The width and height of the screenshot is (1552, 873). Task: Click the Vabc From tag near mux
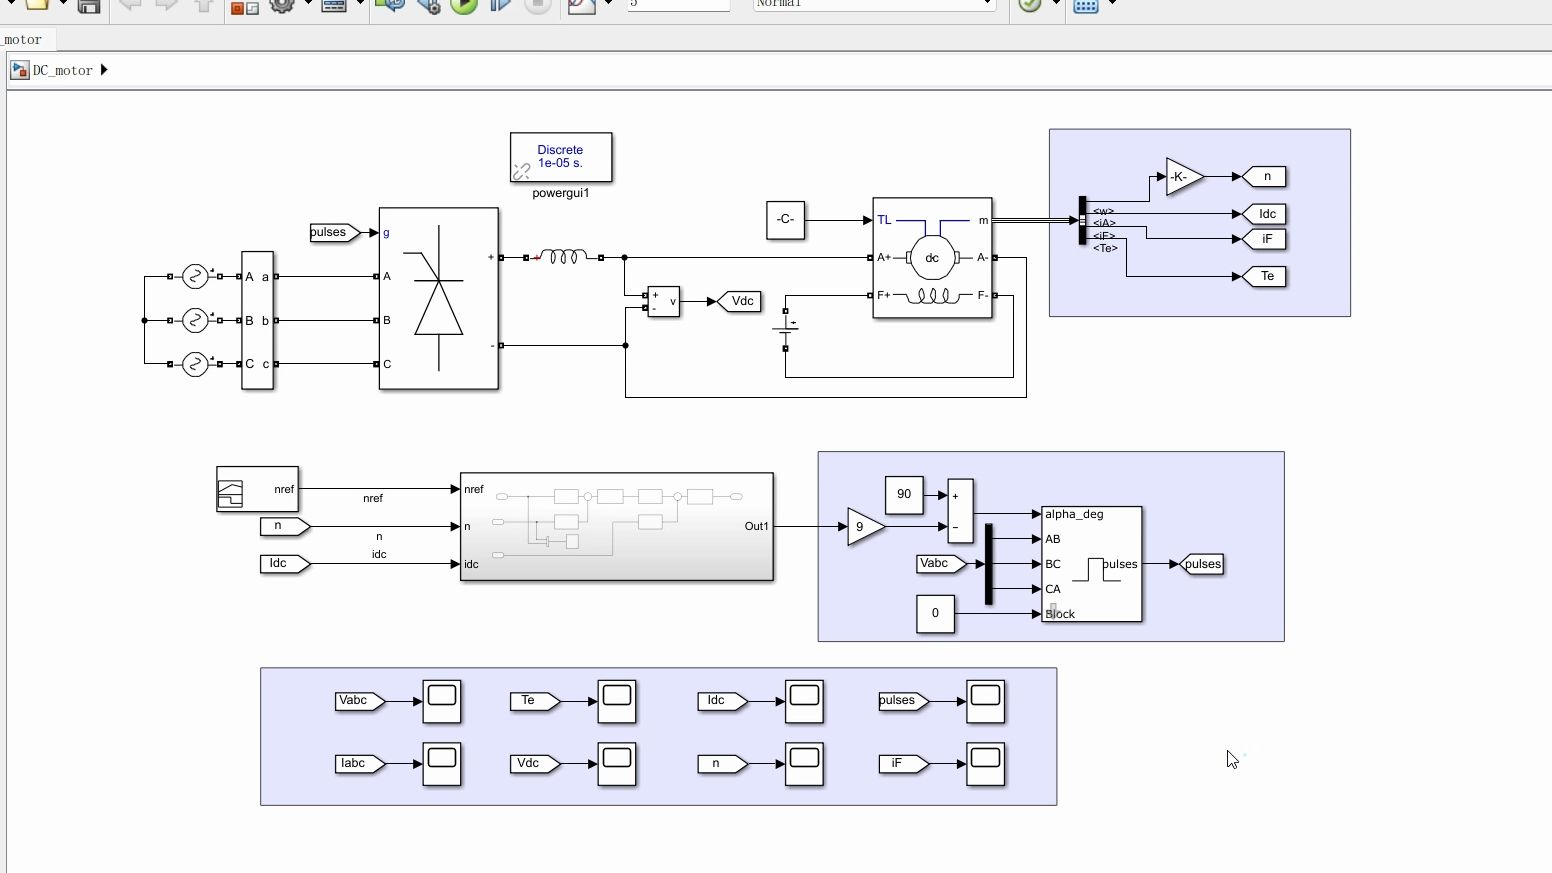pyautogui.click(x=941, y=564)
